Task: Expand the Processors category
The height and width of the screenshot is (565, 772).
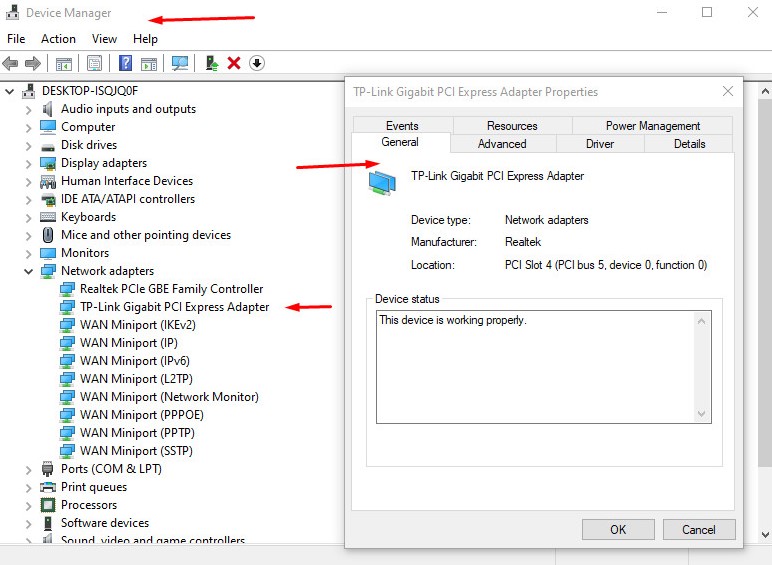Action: 29,505
